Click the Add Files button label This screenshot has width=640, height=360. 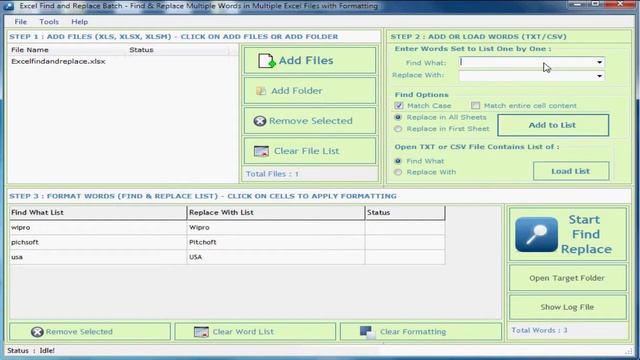point(306,60)
